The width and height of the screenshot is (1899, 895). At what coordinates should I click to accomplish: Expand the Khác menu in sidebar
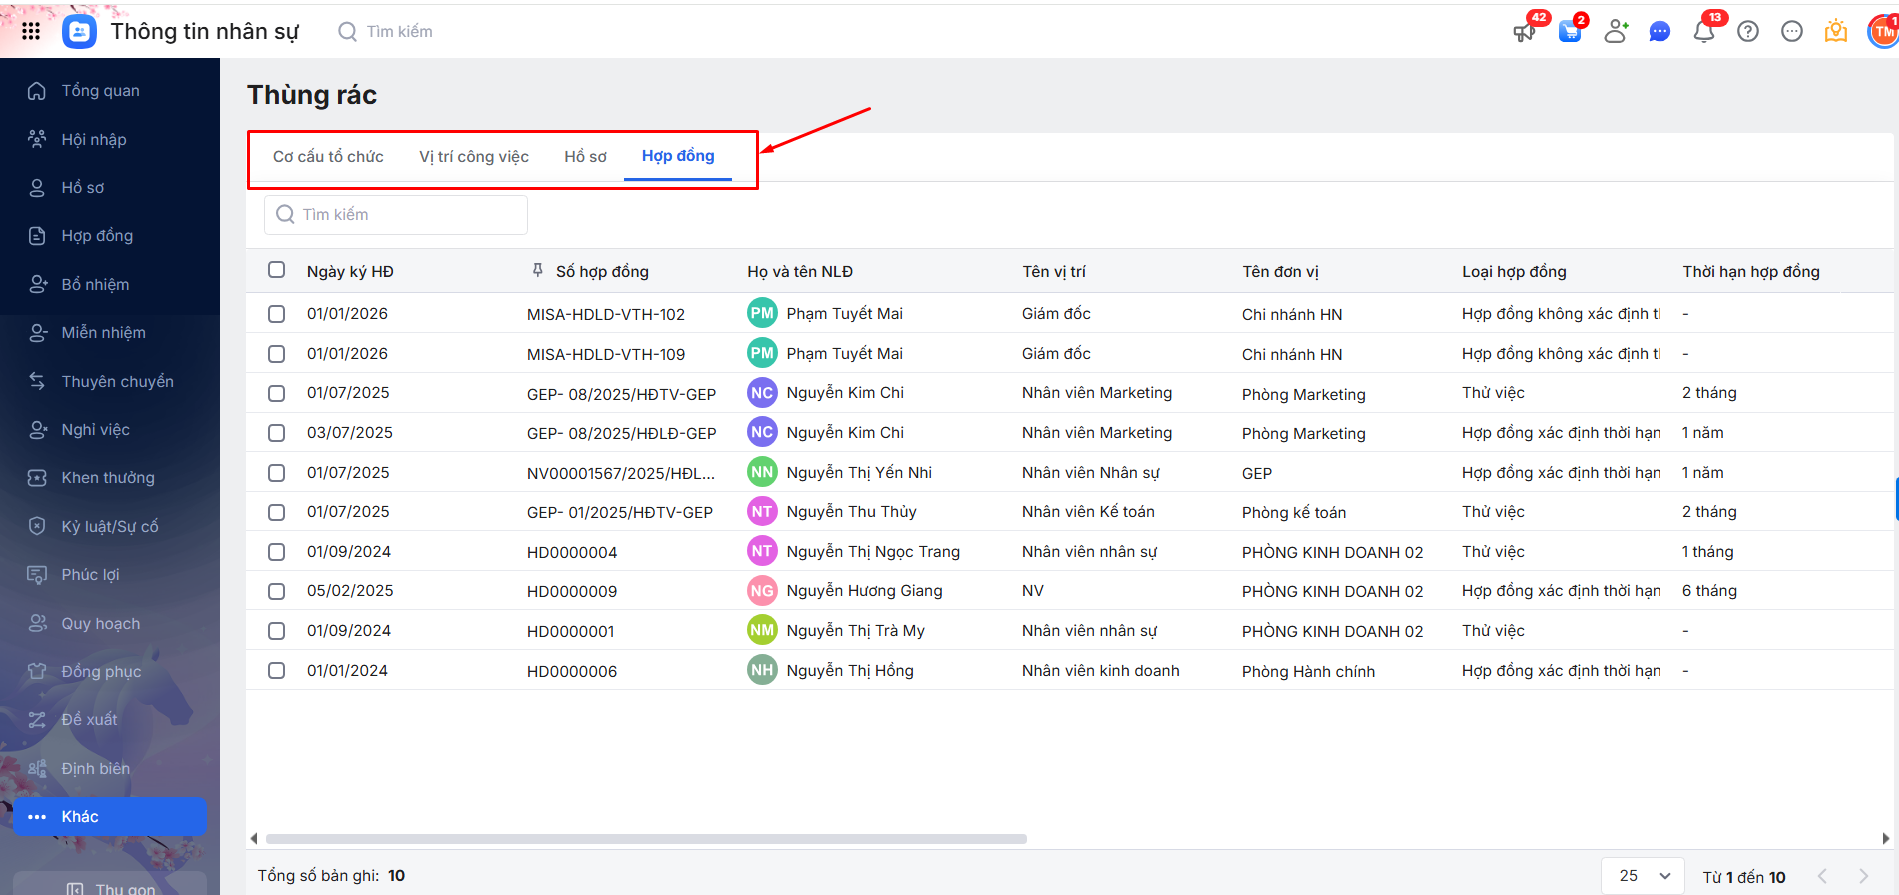[110, 817]
